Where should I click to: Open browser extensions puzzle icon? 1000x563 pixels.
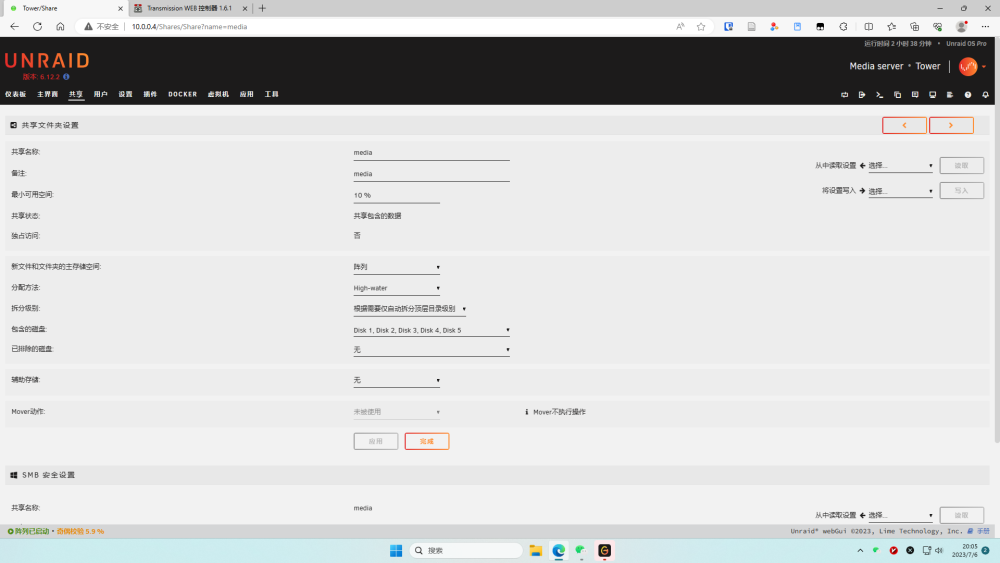point(843,27)
